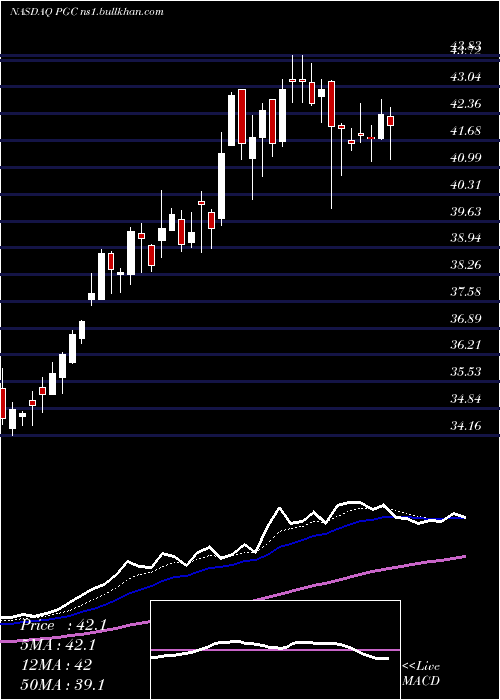Pick the 38.94 price label
The height and width of the screenshot is (700, 500).
click(466, 238)
